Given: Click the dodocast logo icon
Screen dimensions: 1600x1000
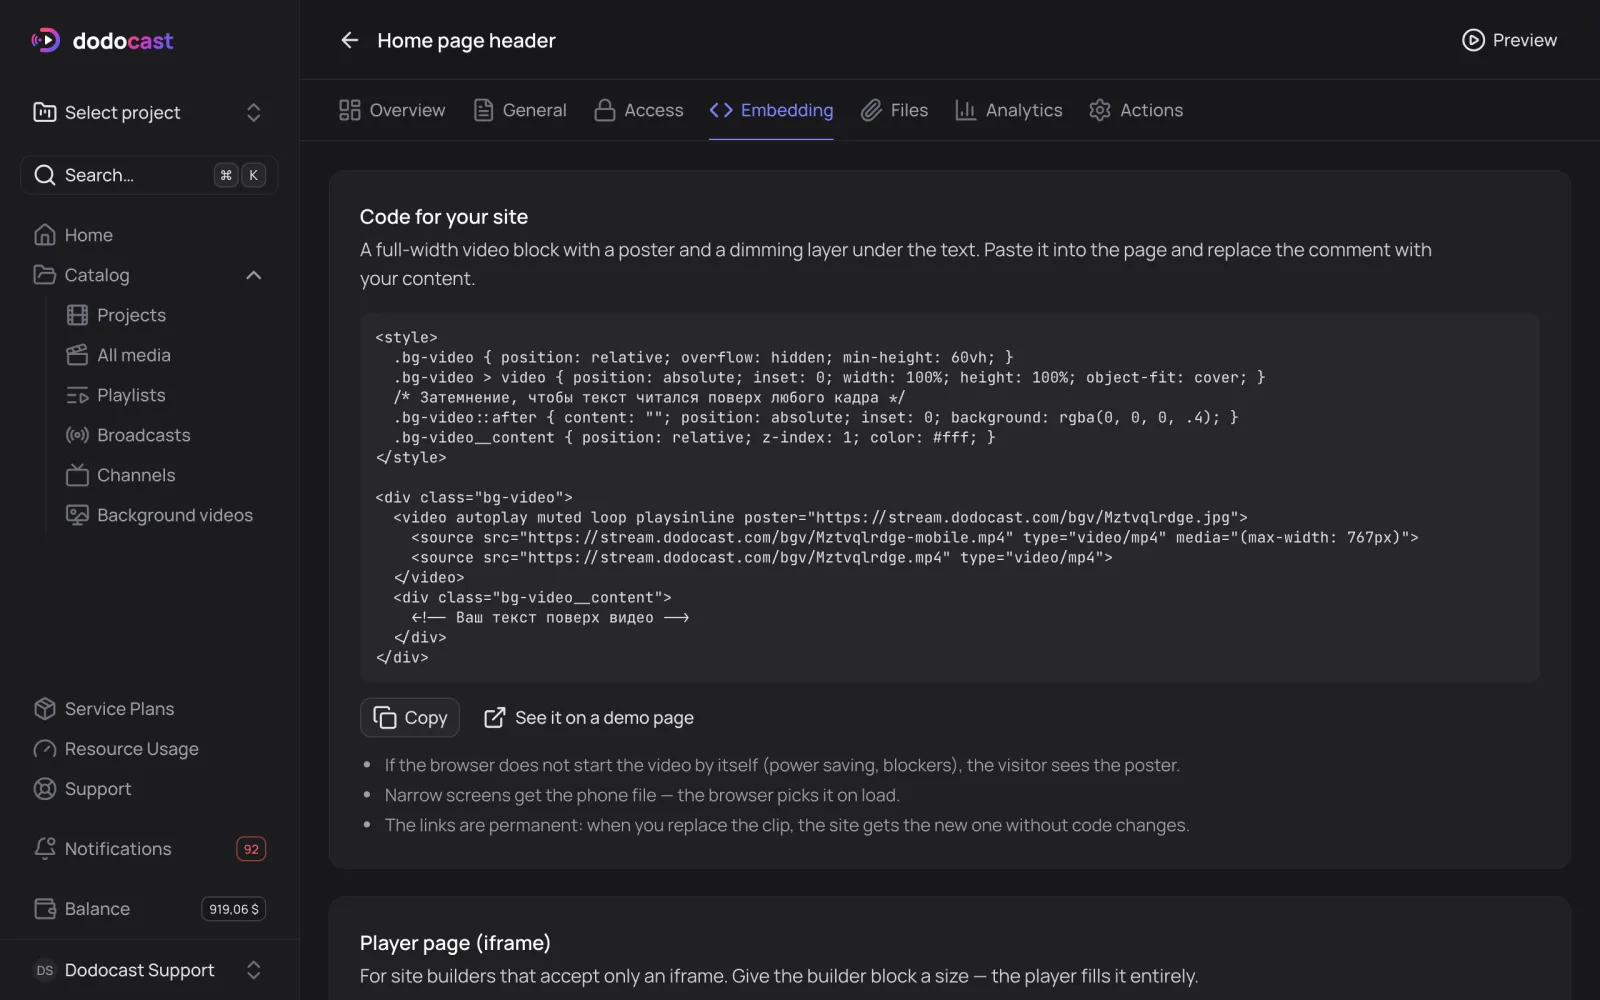Looking at the screenshot, I should 45,40.
